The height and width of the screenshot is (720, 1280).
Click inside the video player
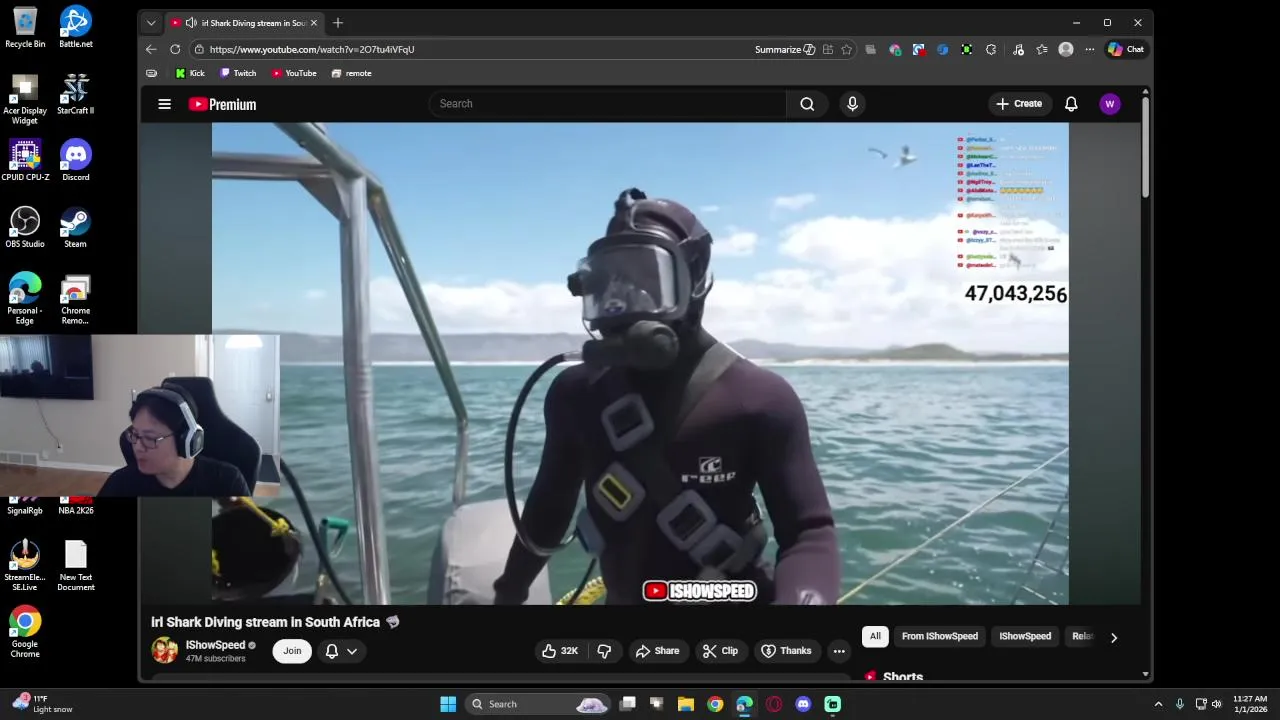pyautogui.click(x=640, y=364)
